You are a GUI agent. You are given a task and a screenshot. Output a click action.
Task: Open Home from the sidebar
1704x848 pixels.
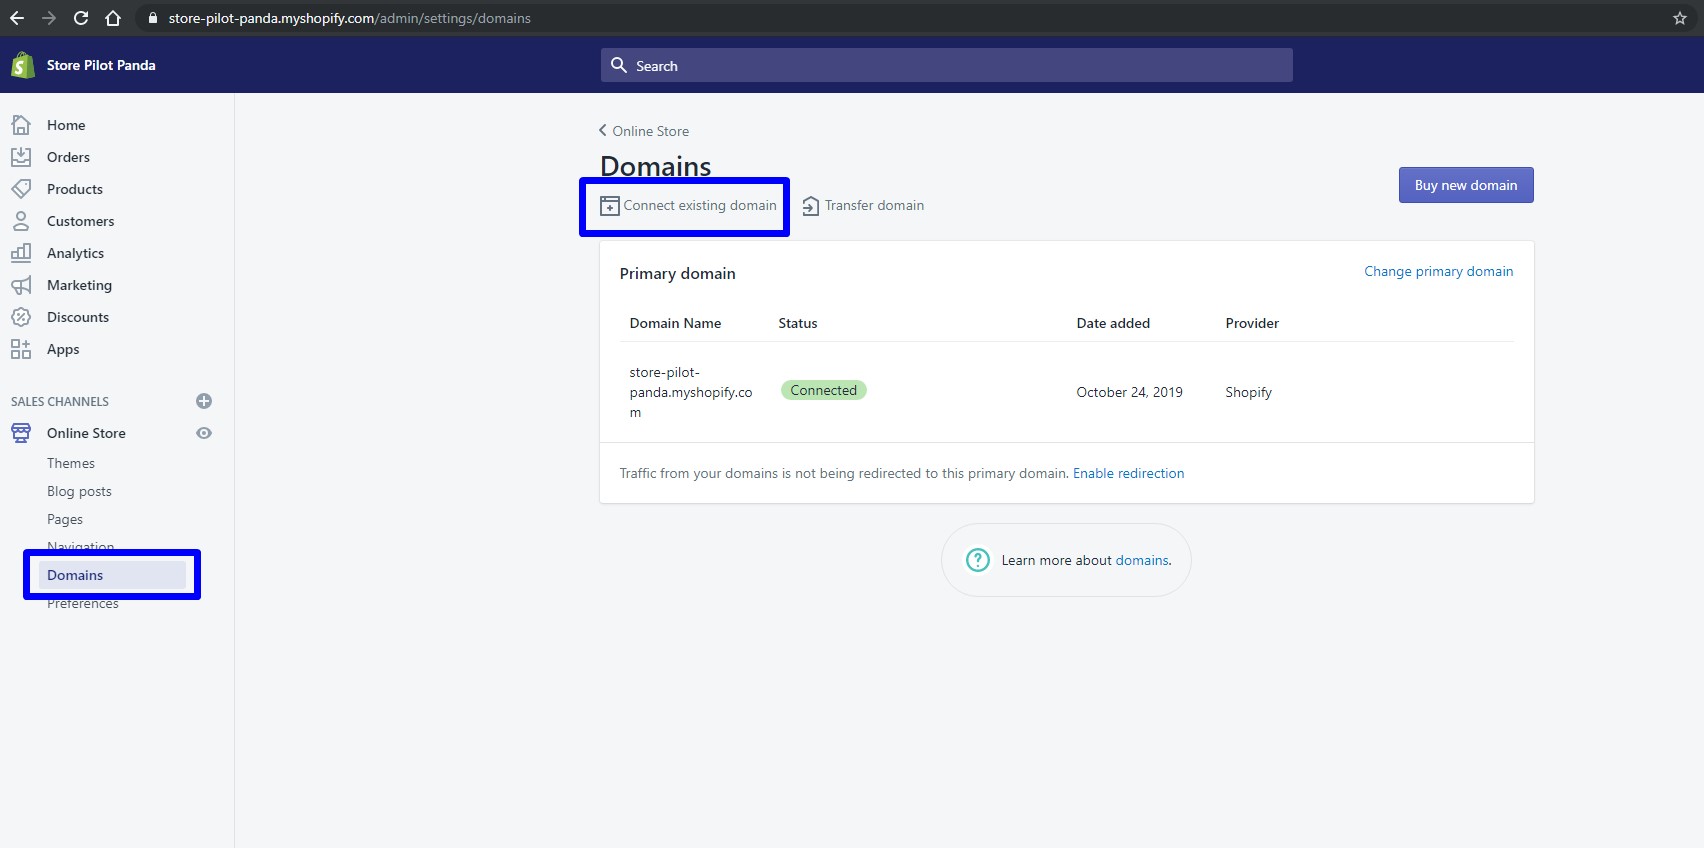(x=66, y=125)
